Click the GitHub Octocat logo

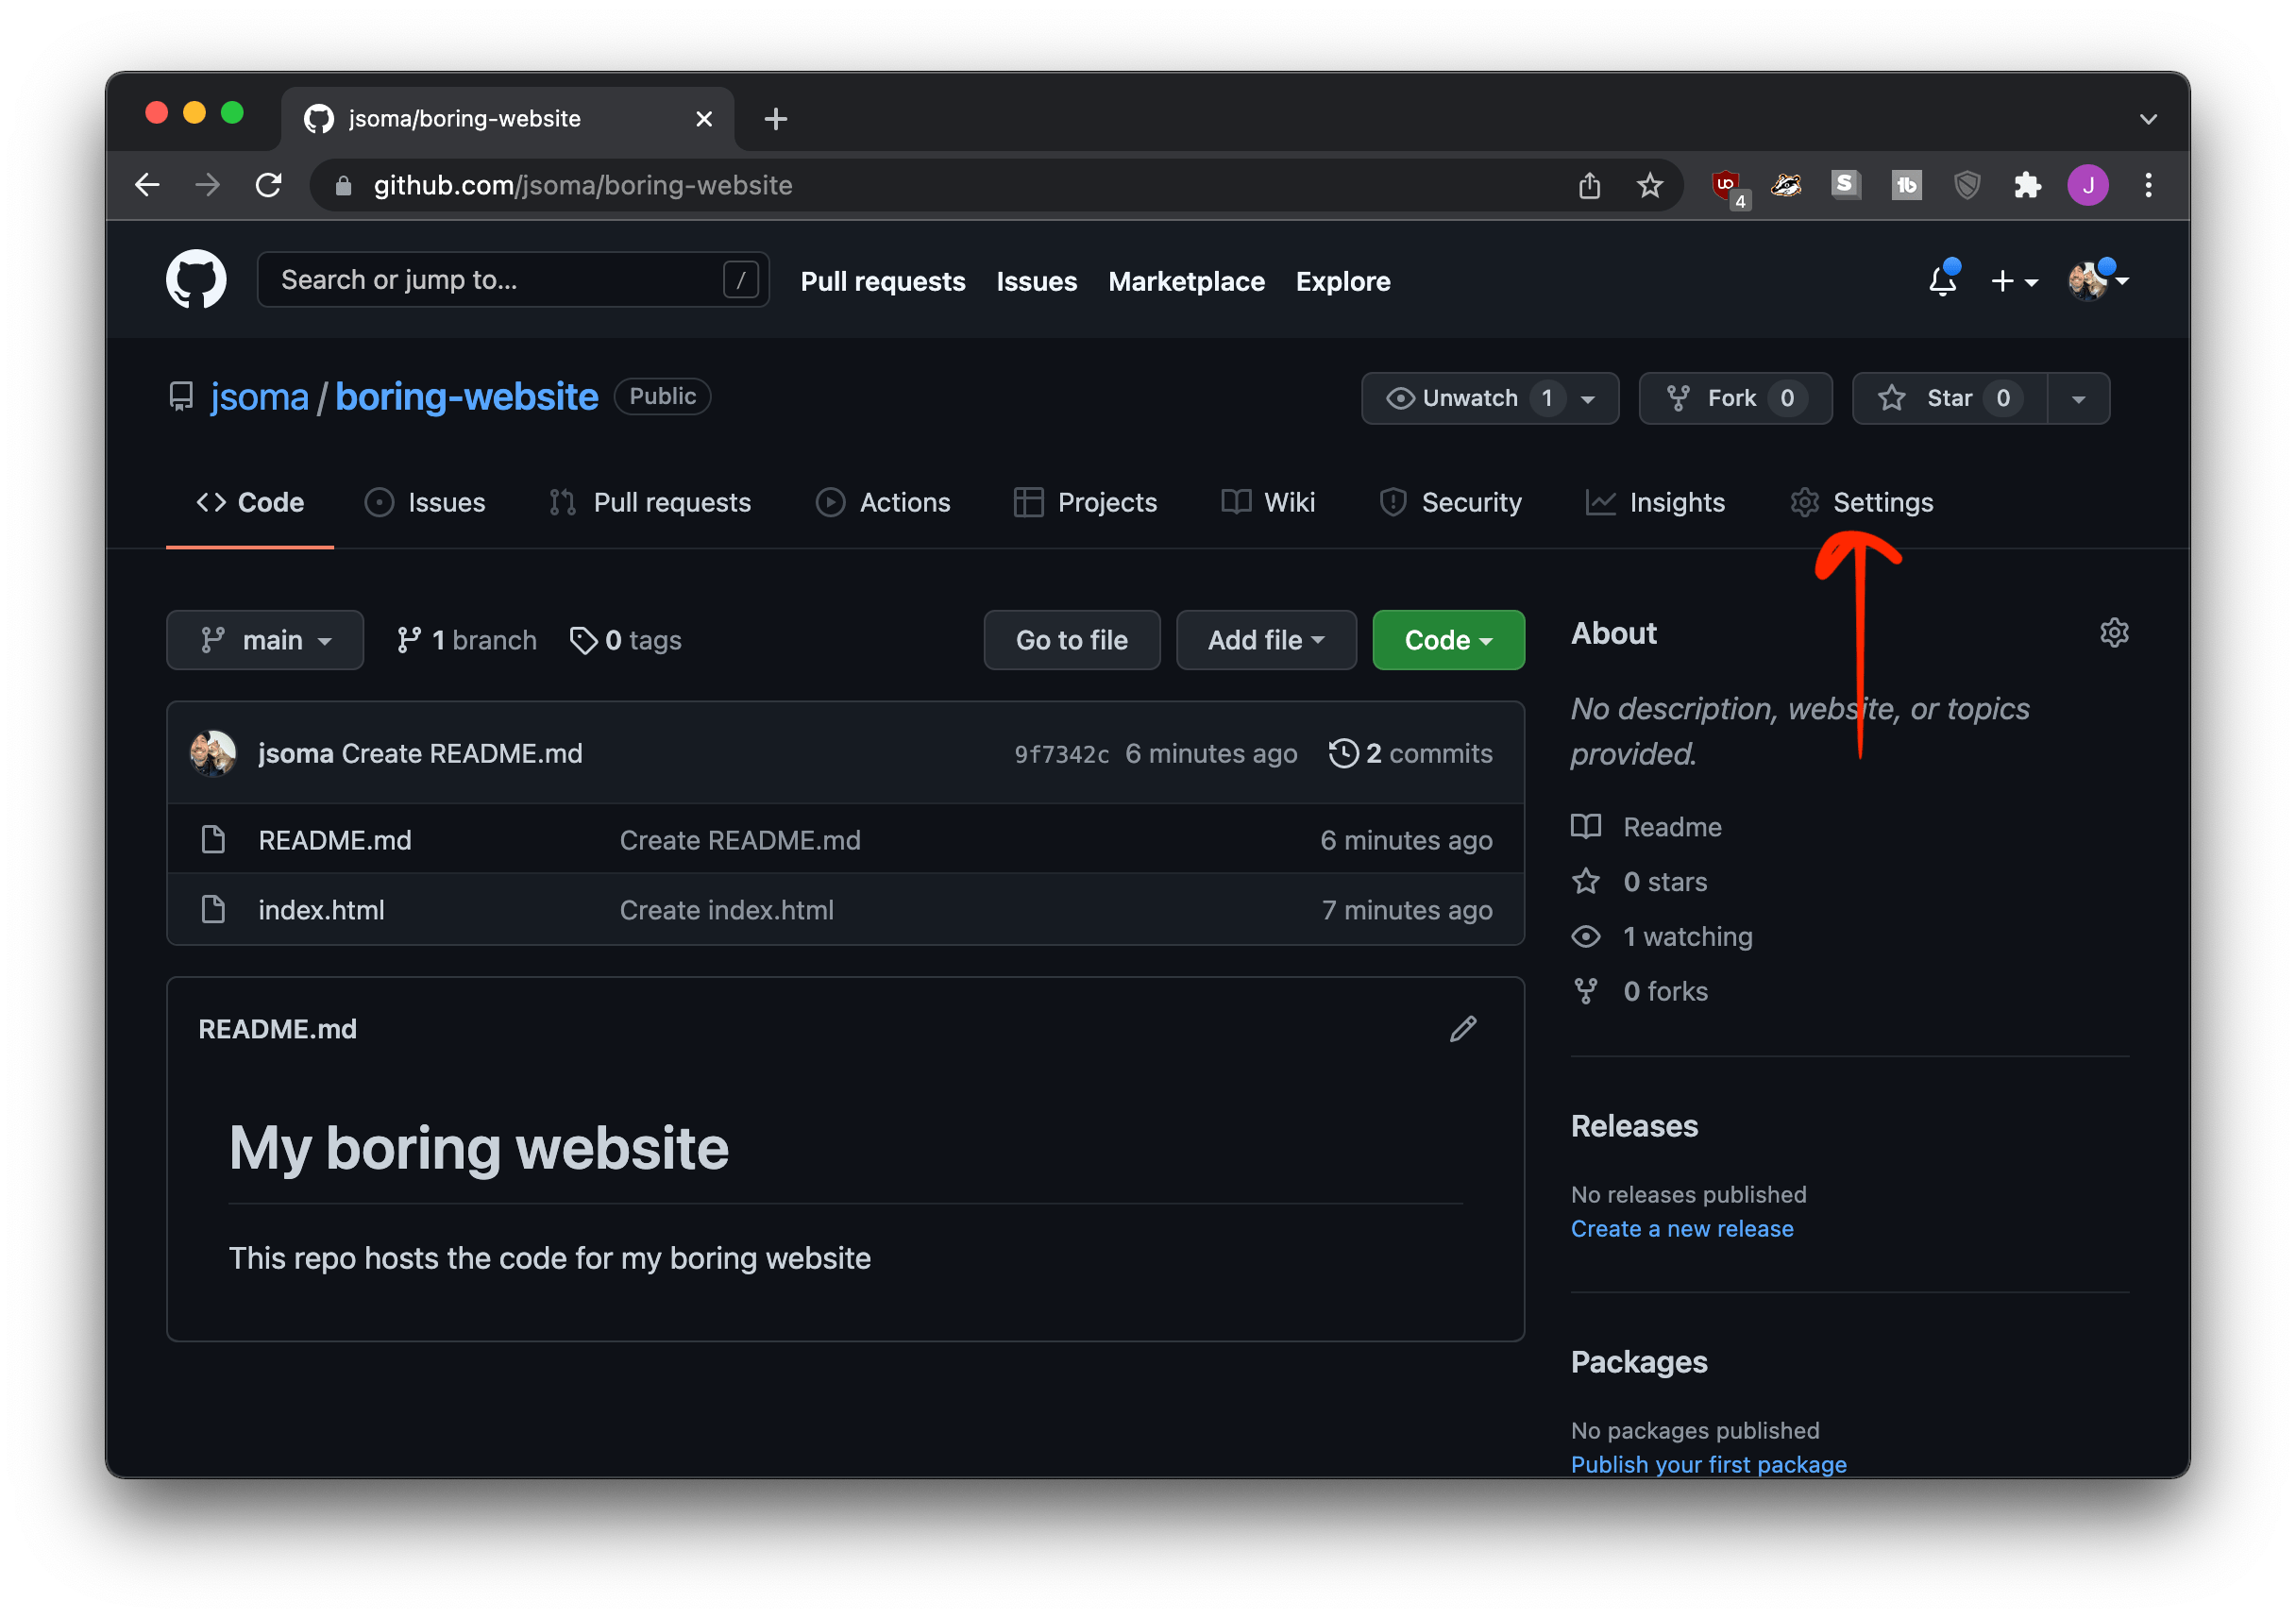pyautogui.click(x=196, y=280)
